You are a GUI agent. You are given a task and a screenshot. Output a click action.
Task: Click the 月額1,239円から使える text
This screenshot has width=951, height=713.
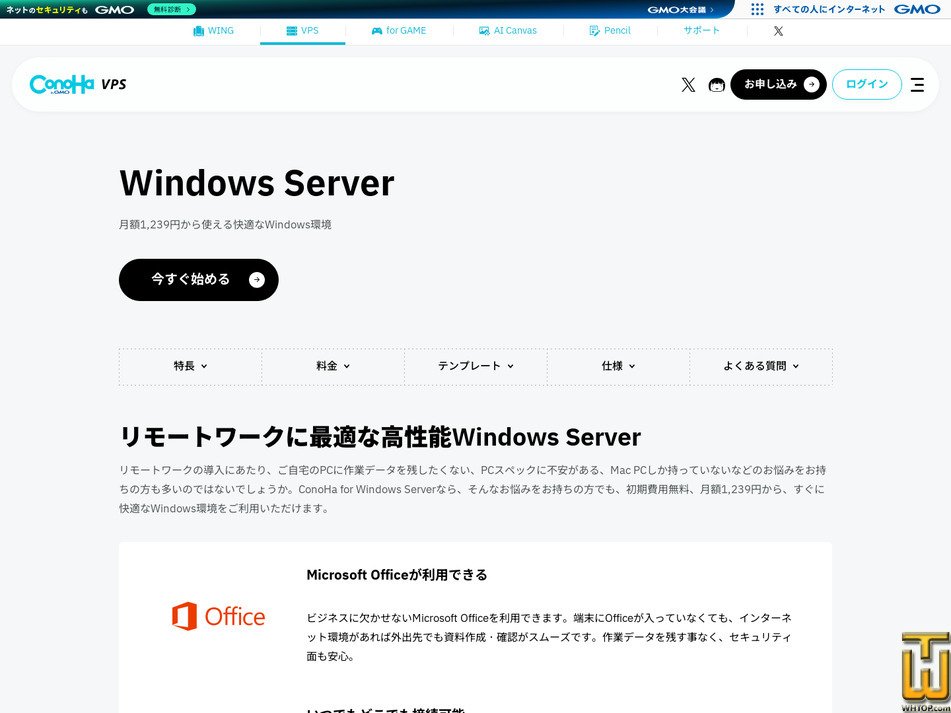225,225
